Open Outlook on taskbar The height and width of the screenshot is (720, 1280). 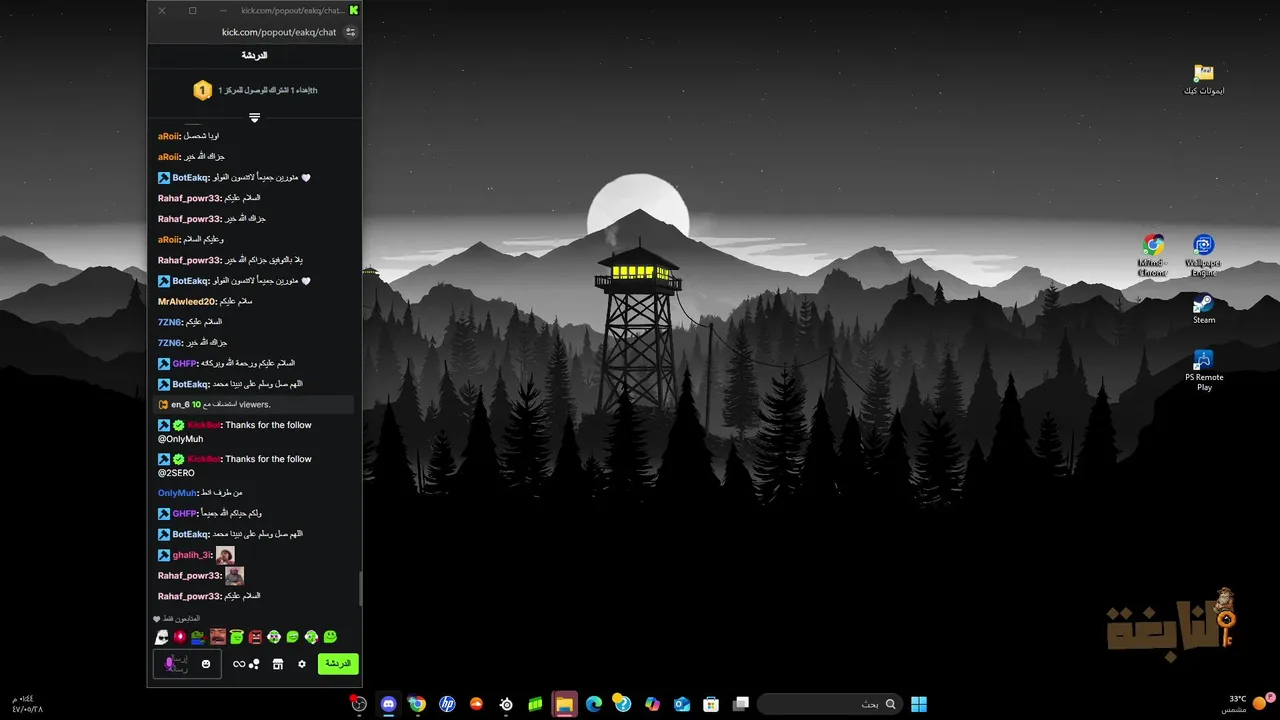(x=682, y=704)
